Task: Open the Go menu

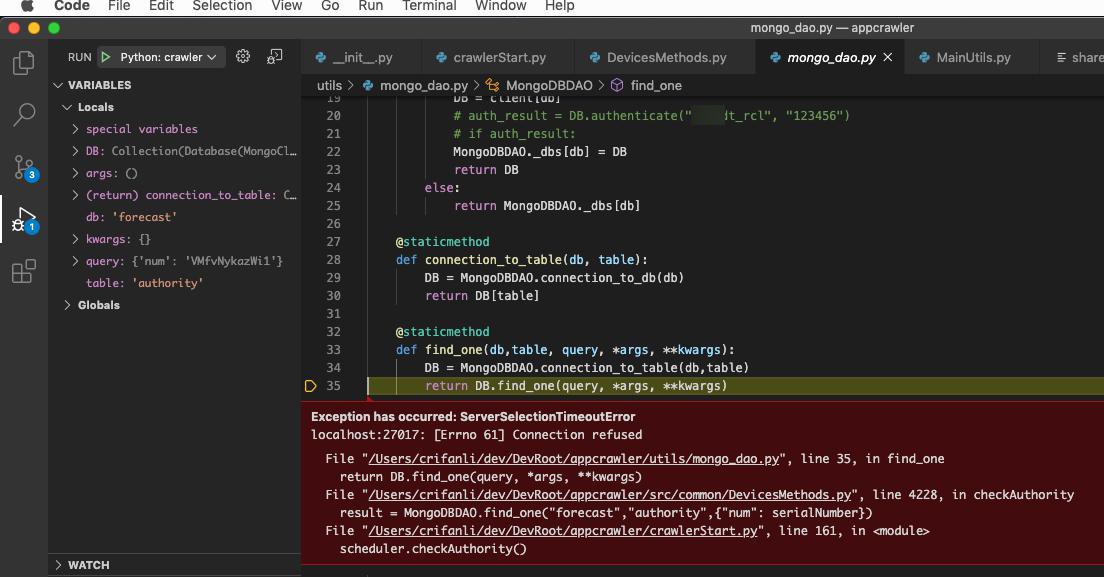Action: point(330,6)
